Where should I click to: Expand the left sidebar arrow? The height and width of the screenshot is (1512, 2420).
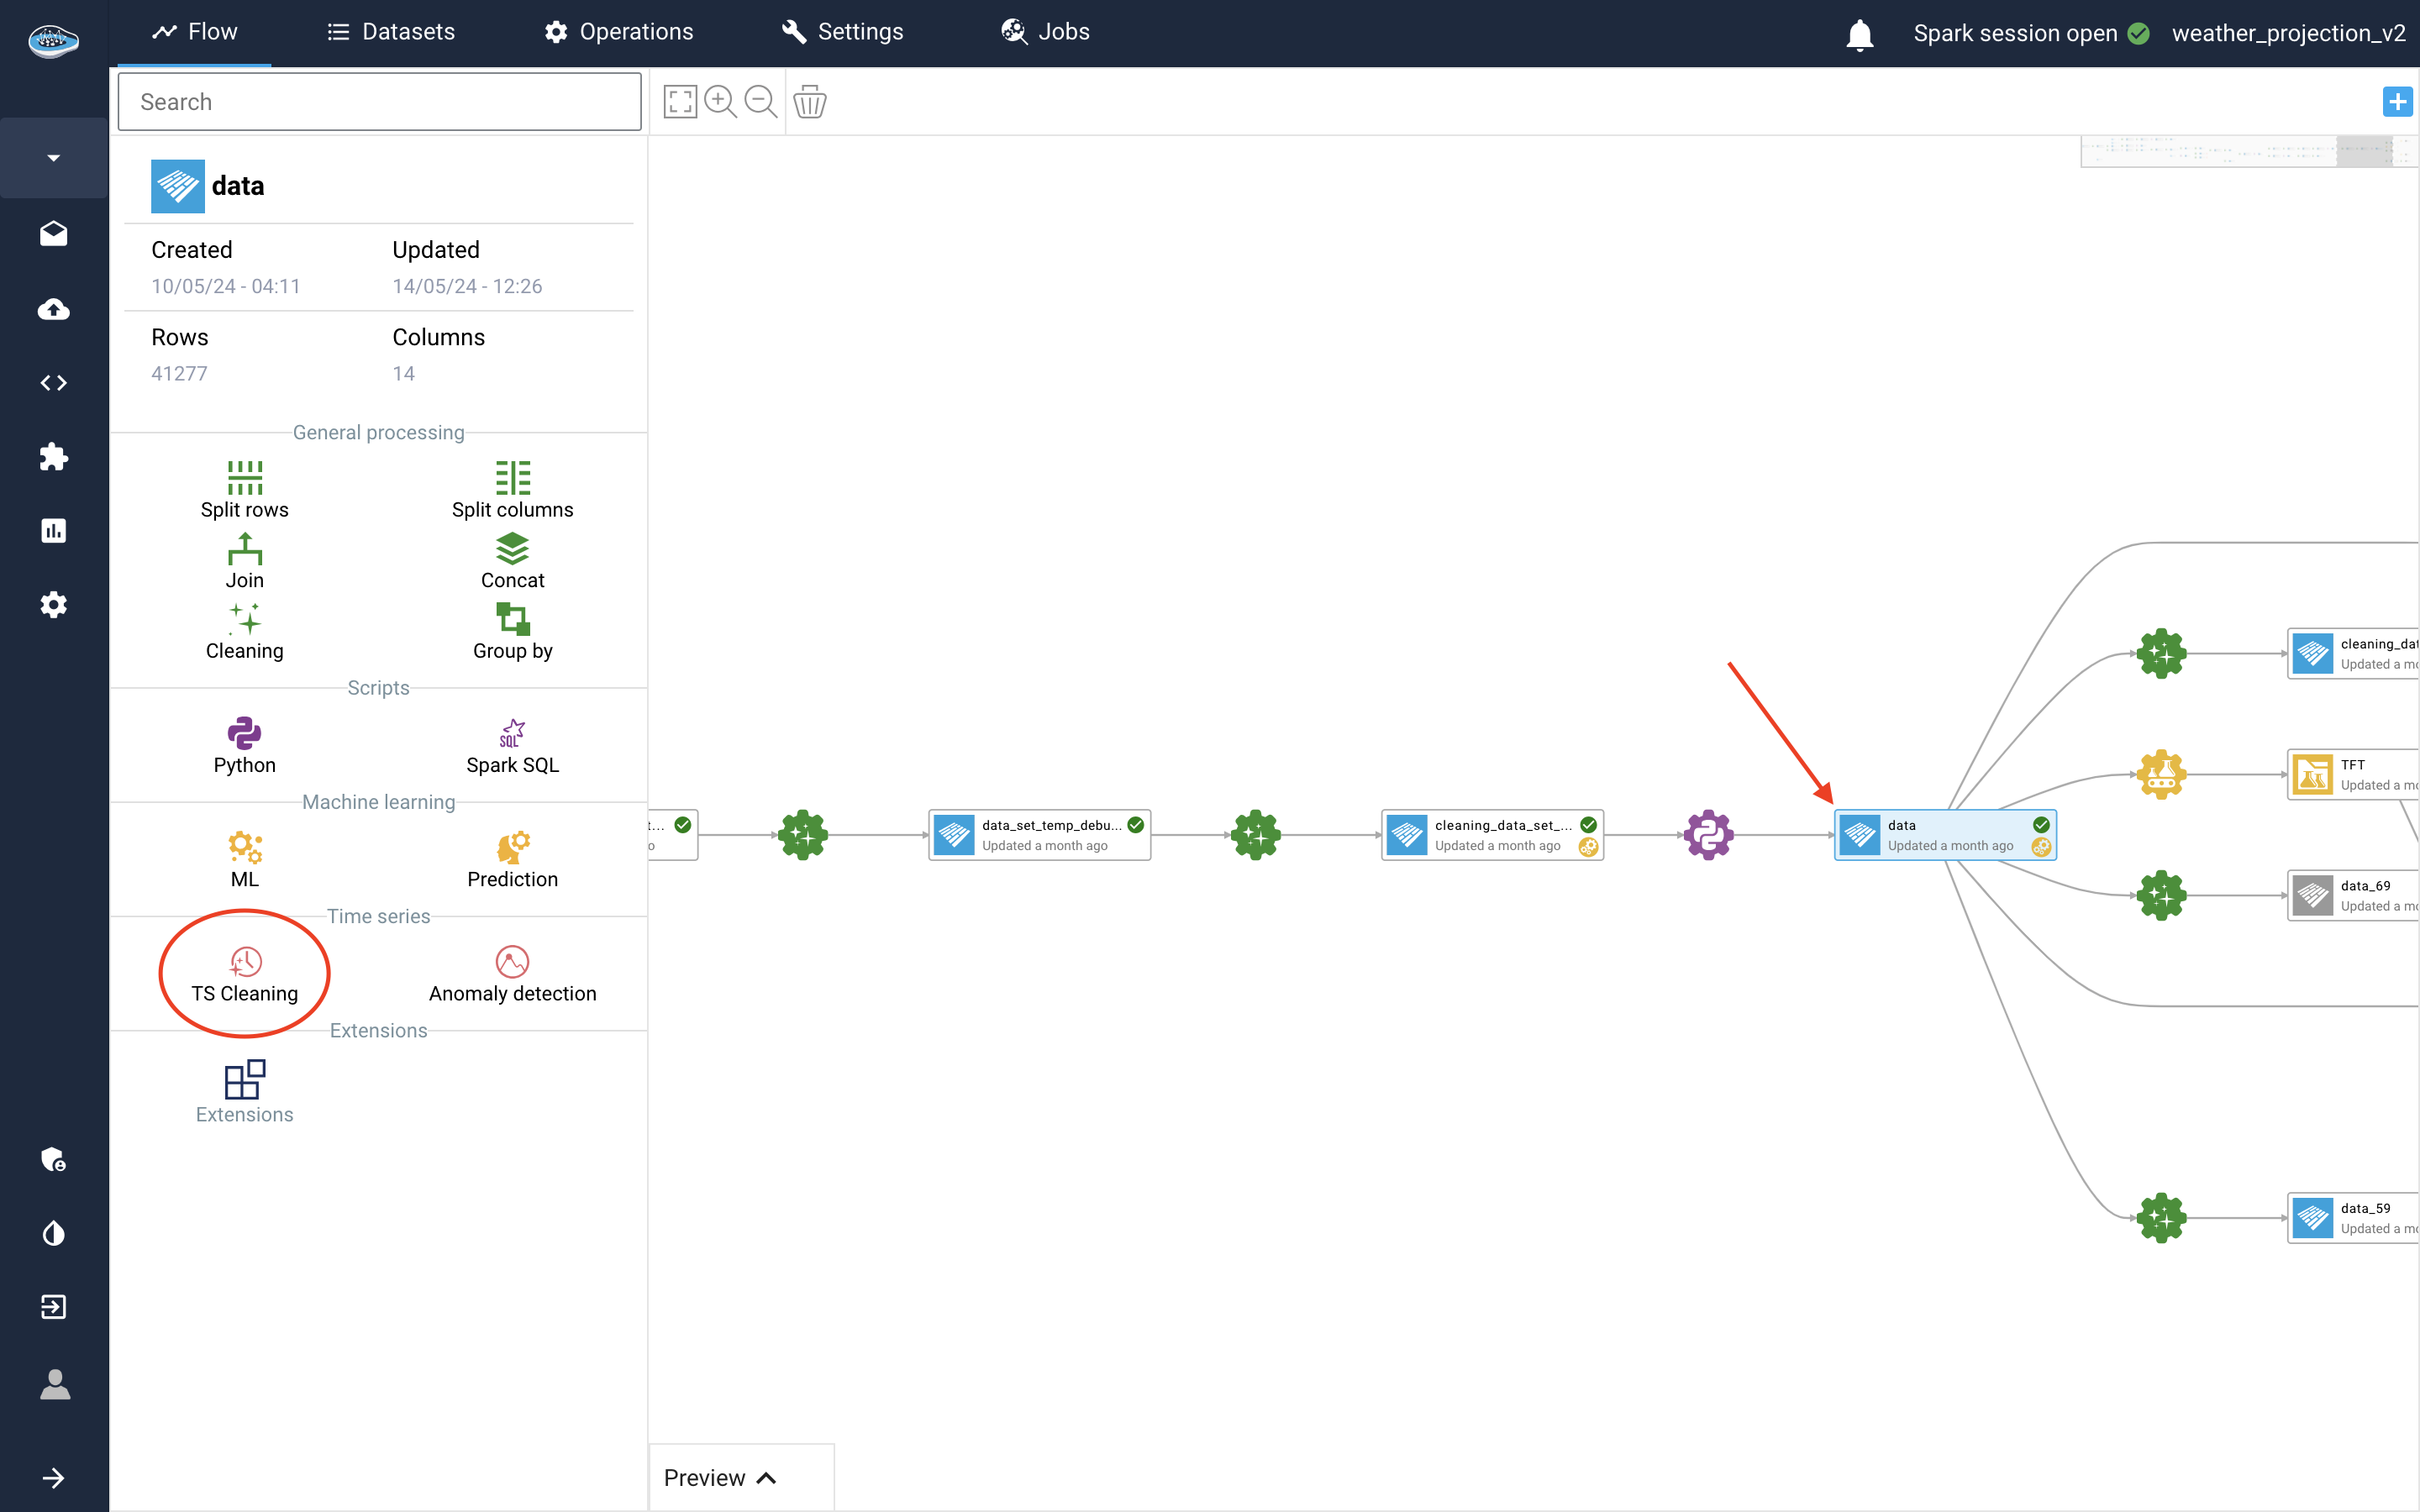click(x=54, y=1478)
